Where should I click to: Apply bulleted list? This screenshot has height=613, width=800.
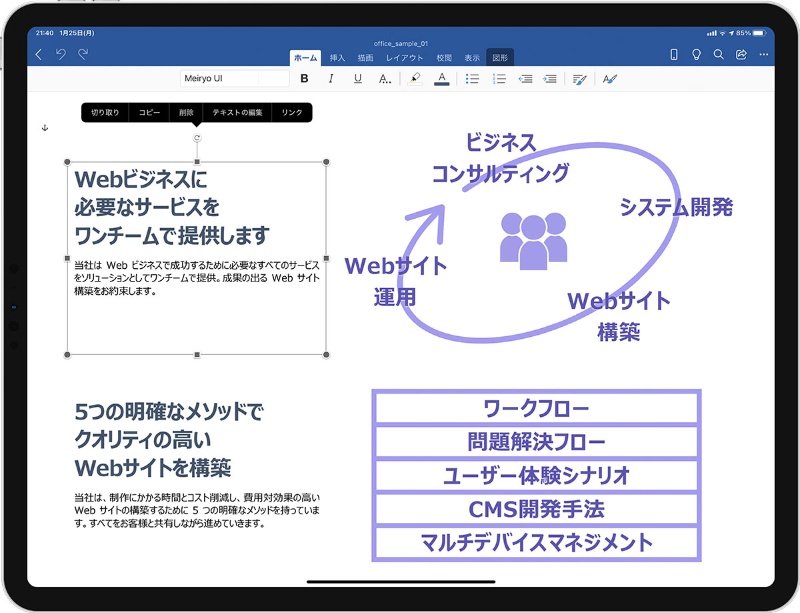coord(473,79)
